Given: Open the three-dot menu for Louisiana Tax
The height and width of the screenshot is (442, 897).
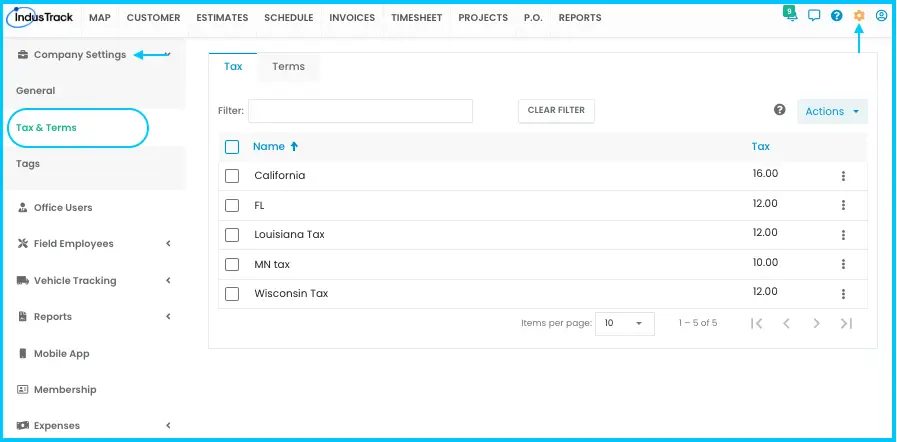Looking at the screenshot, I should pos(843,235).
